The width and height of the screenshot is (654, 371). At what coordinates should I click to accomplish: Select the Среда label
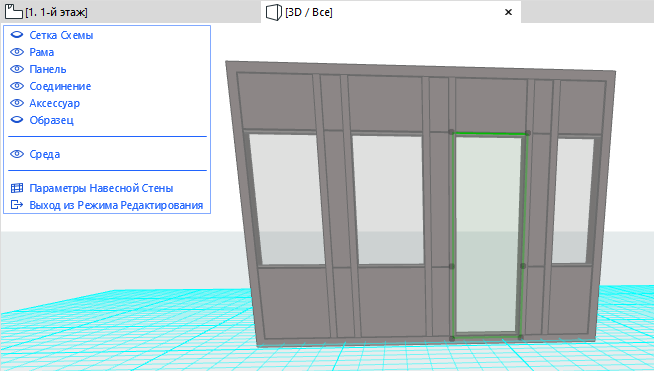45,154
